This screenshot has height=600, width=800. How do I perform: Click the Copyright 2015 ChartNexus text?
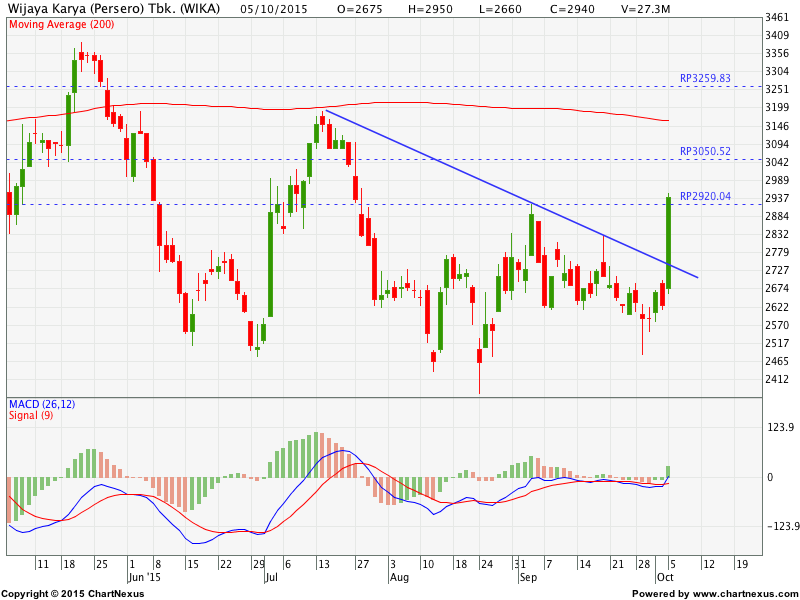pyautogui.click(x=72, y=593)
